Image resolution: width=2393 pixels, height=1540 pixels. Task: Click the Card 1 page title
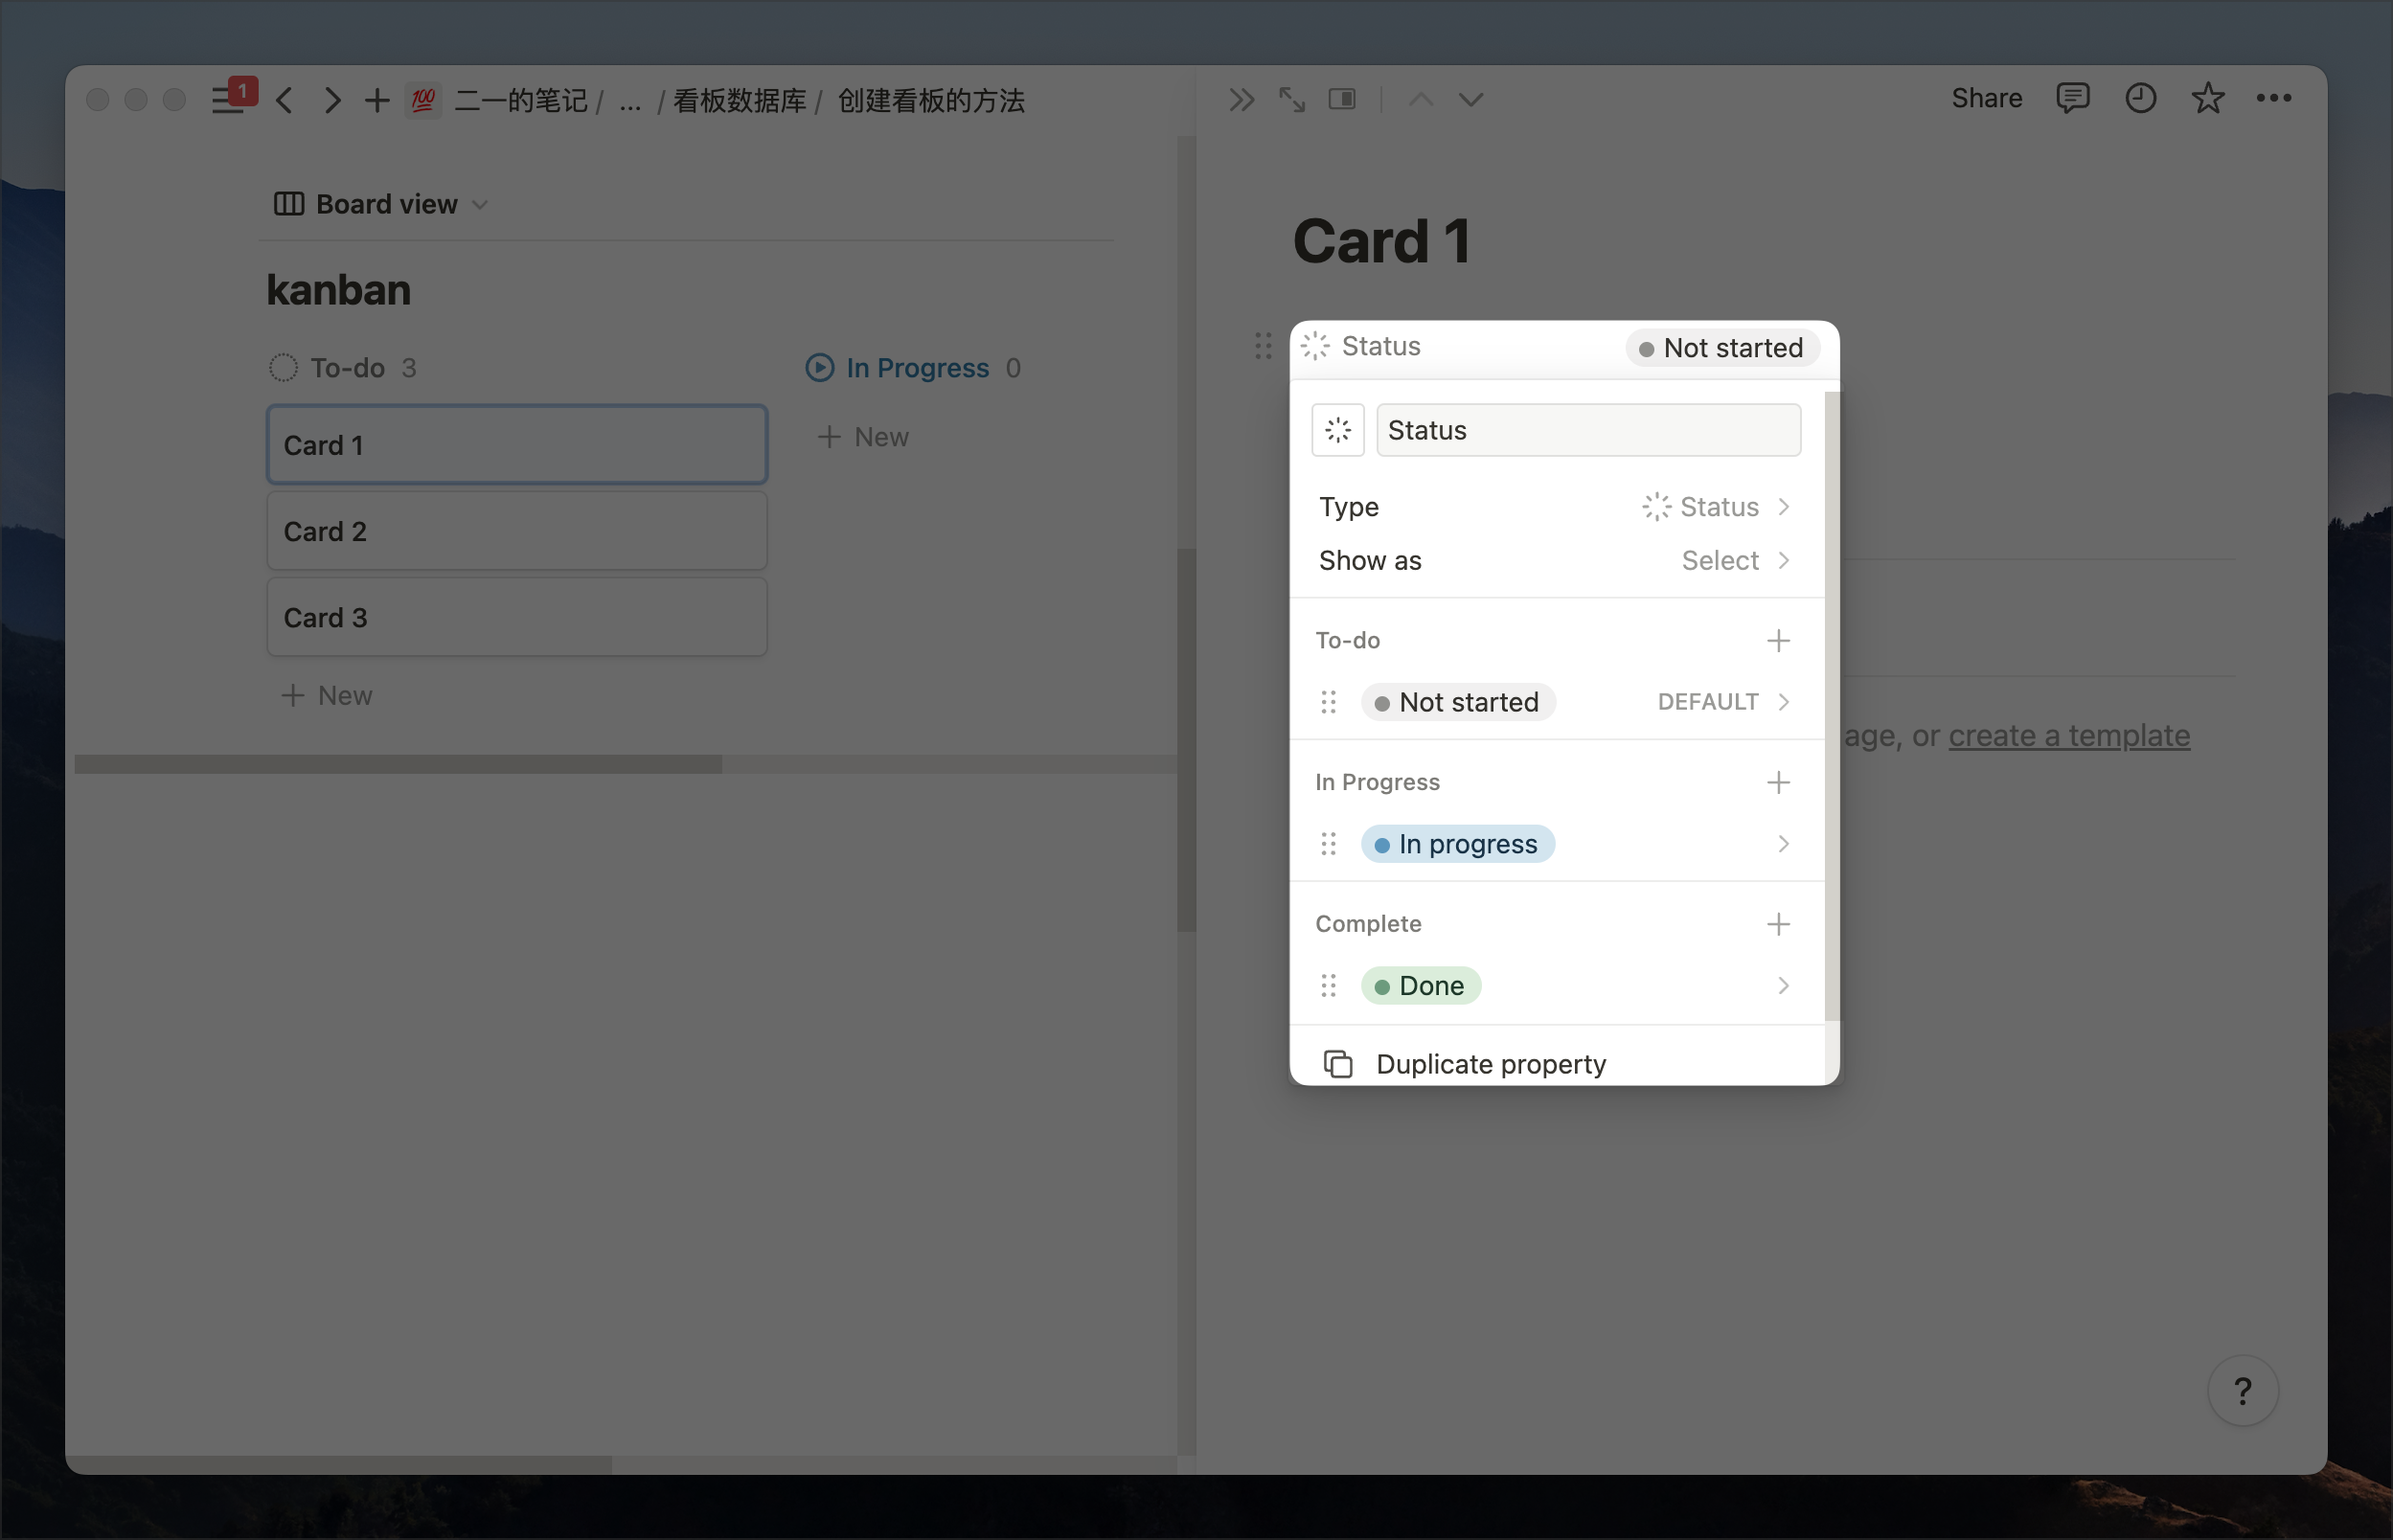[1381, 242]
